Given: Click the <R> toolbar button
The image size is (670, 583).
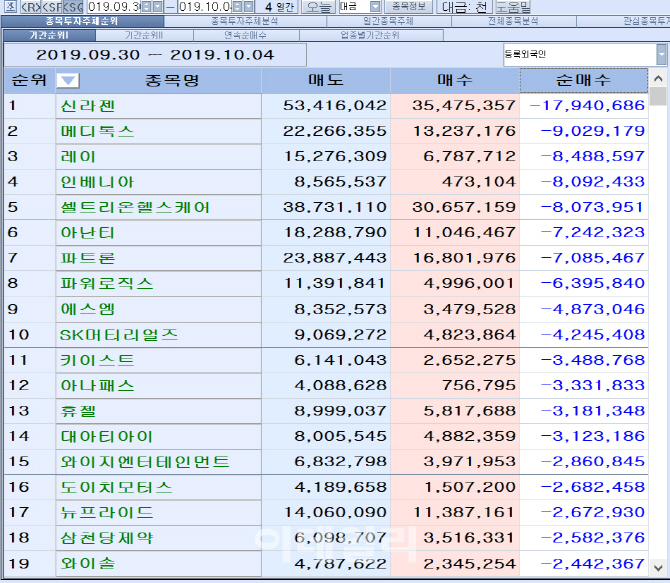Looking at the screenshot, I should (31, 7).
